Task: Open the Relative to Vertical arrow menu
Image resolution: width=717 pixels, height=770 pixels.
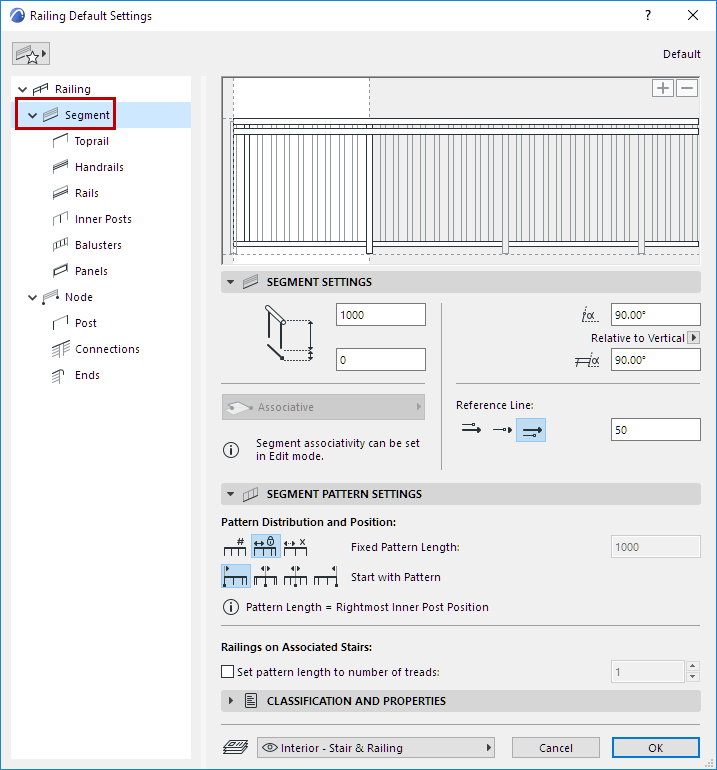Action: 693,338
